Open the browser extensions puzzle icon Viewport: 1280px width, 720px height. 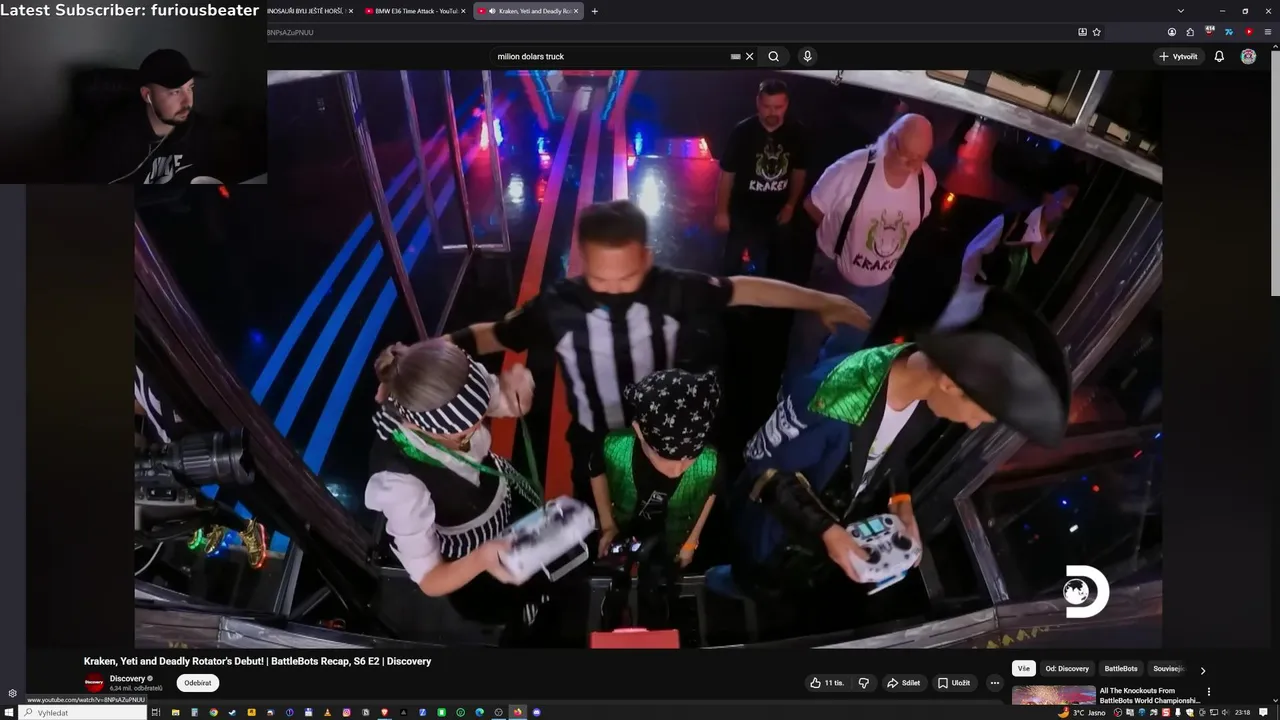(1190, 32)
